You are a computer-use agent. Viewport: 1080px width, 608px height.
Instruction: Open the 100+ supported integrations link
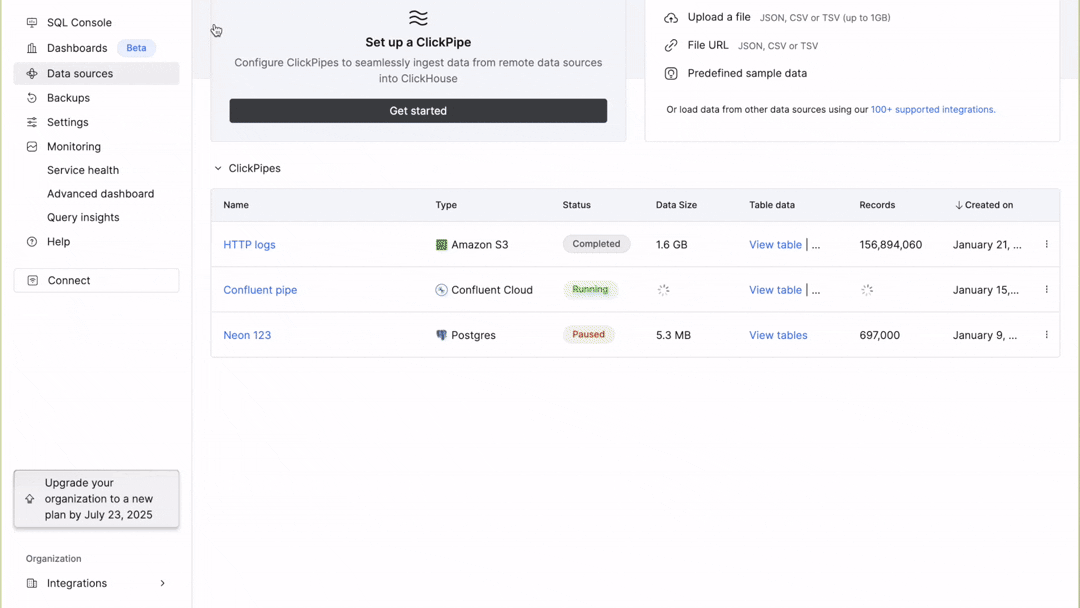932,110
